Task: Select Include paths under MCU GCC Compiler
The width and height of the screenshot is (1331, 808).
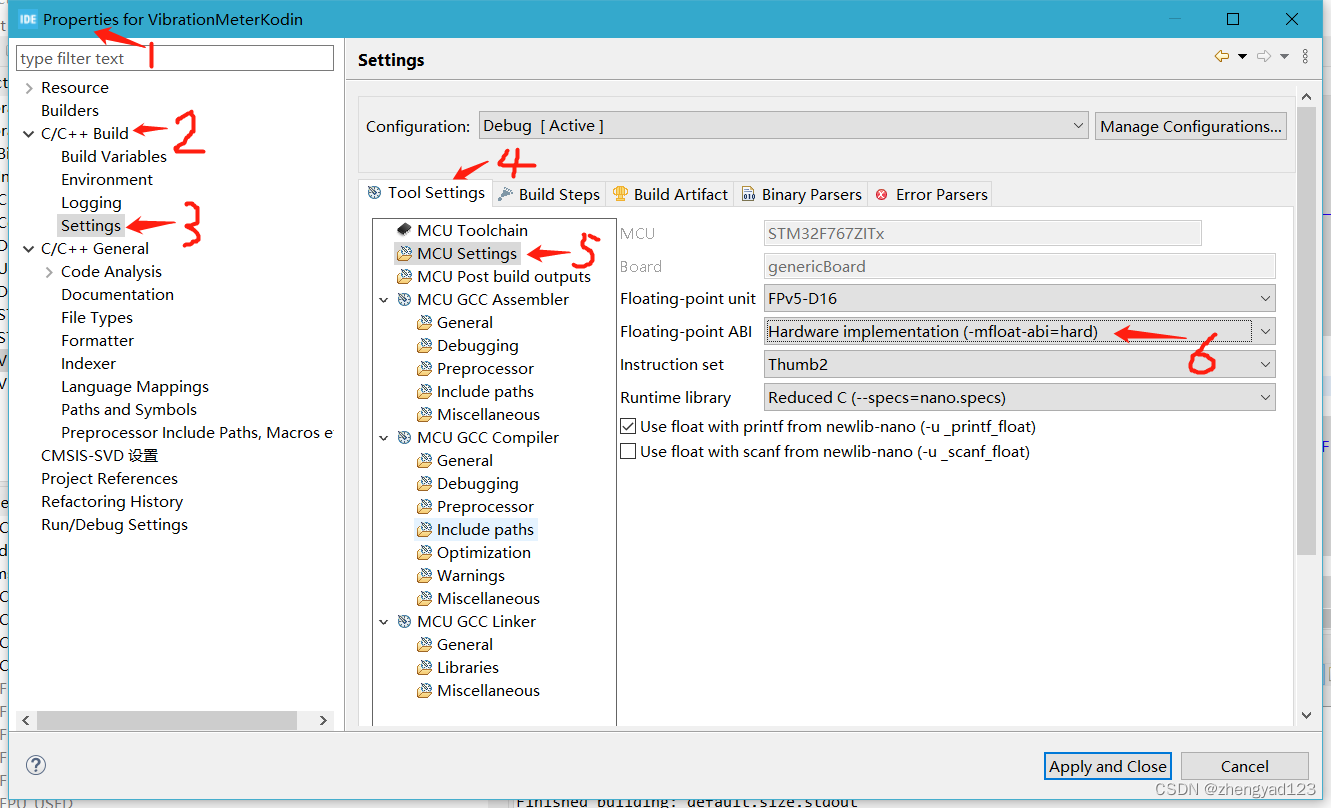Action: pyautogui.click(x=485, y=529)
